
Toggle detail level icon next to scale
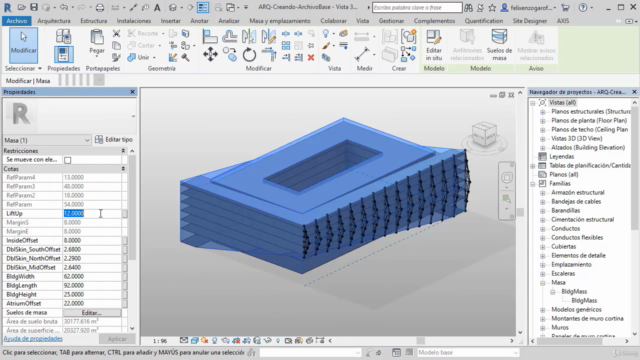tap(184, 340)
